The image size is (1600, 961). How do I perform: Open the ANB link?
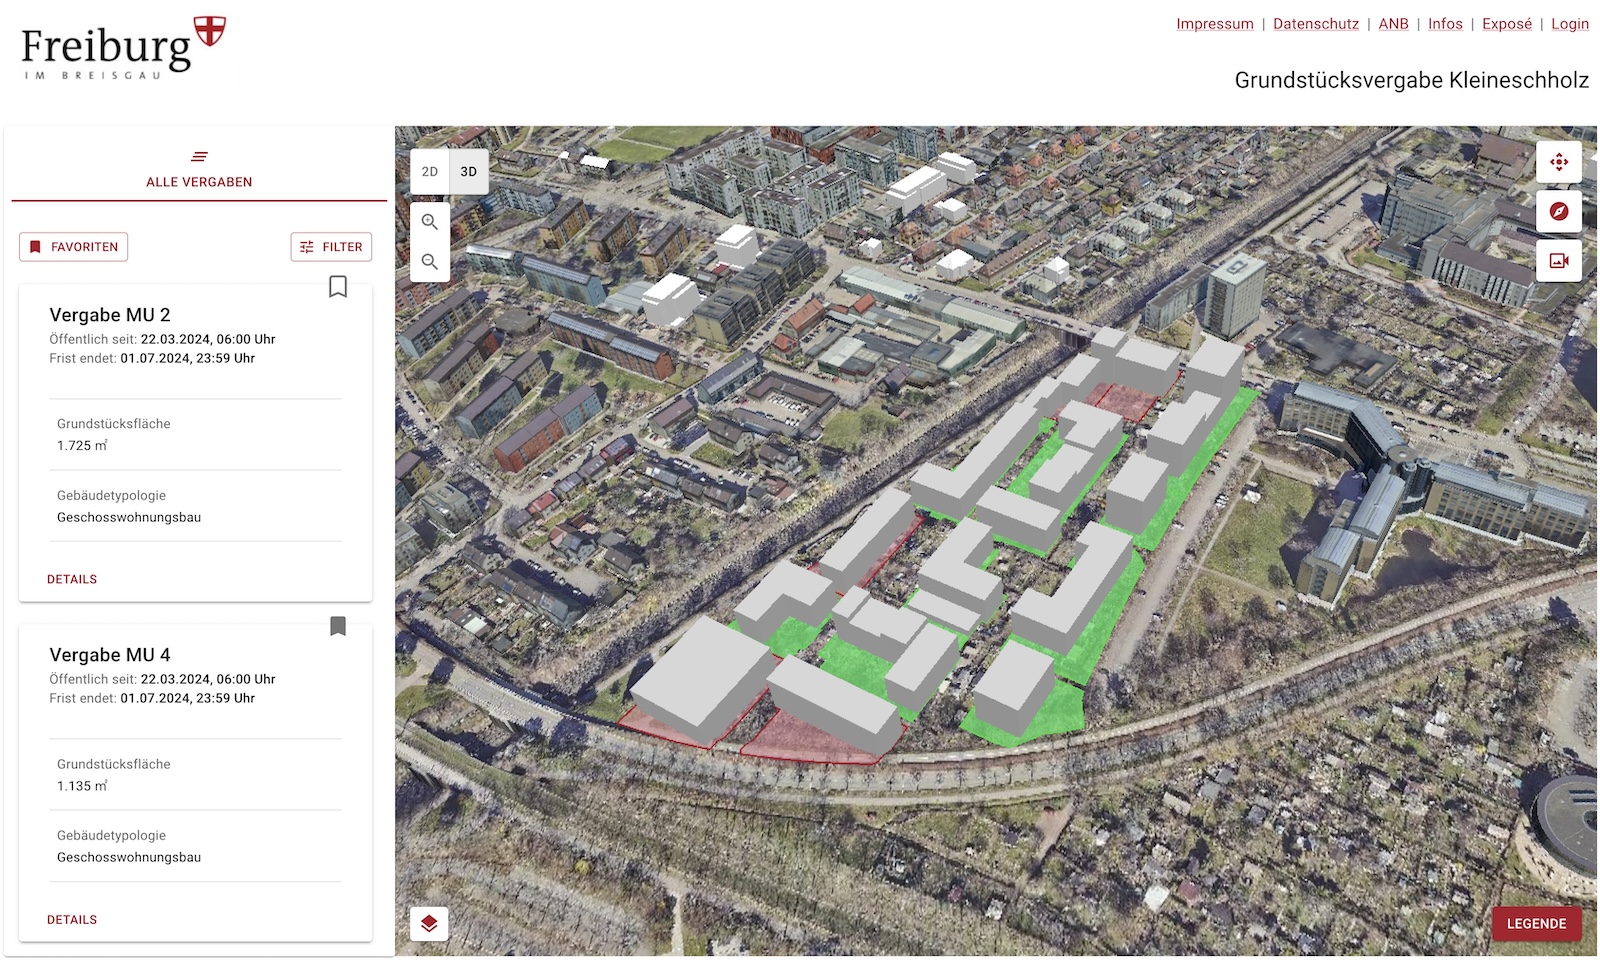1393,24
